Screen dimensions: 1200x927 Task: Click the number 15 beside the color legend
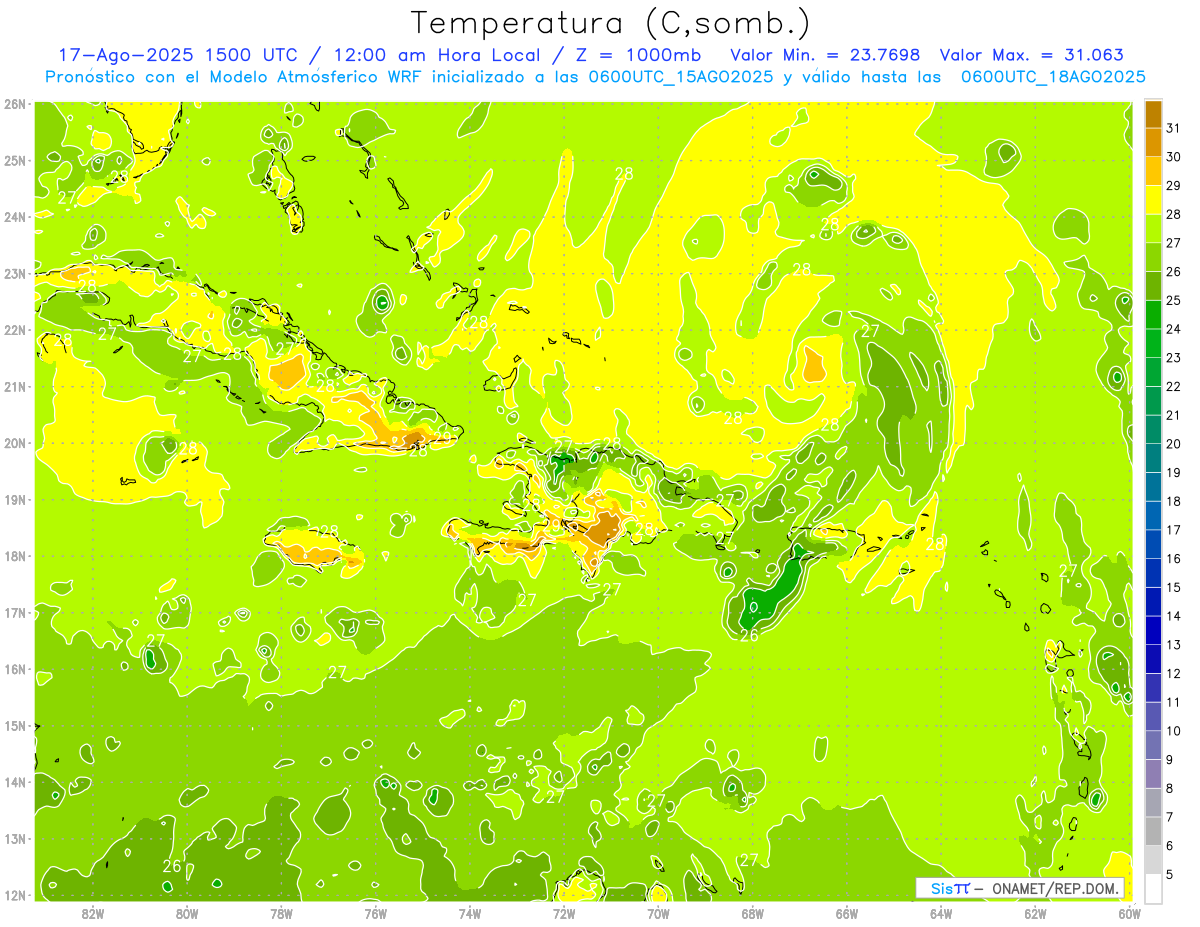click(1174, 587)
